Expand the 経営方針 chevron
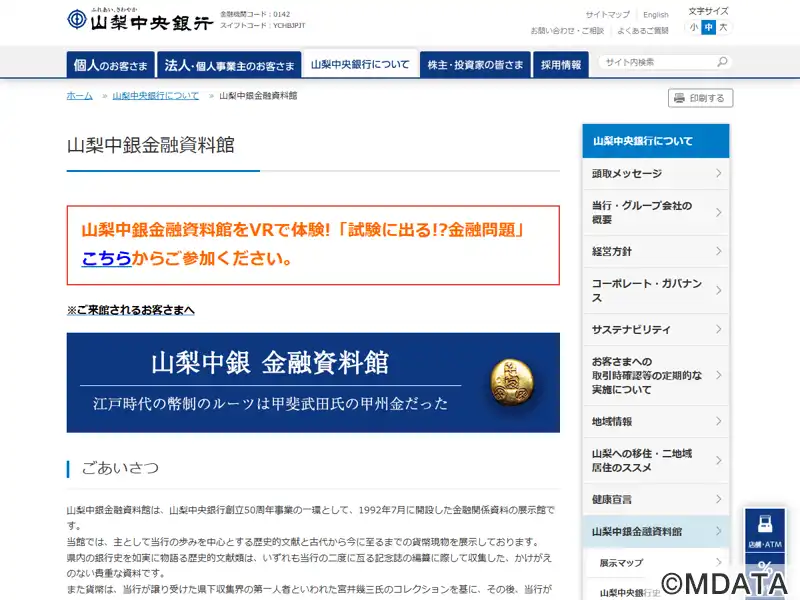 [x=718, y=251]
